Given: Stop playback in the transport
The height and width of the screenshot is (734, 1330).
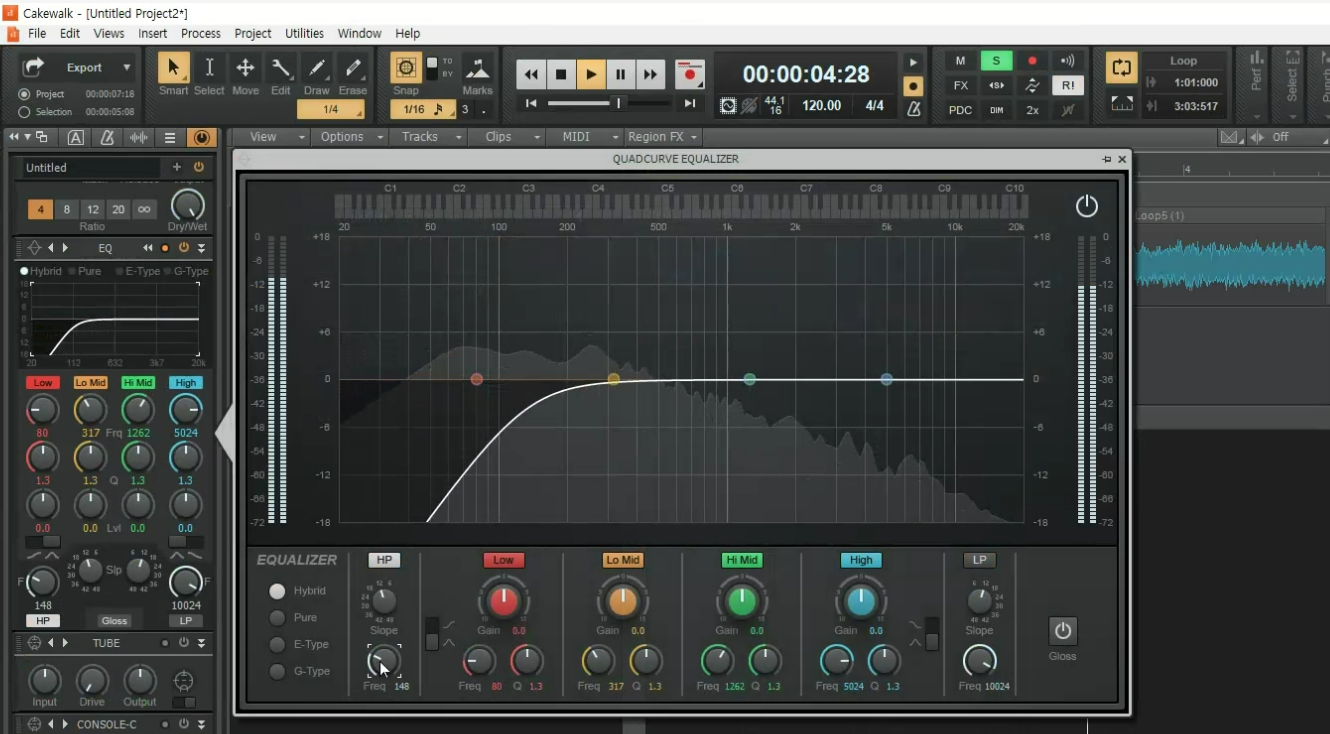Looking at the screenshot, I should pos(561,74).
